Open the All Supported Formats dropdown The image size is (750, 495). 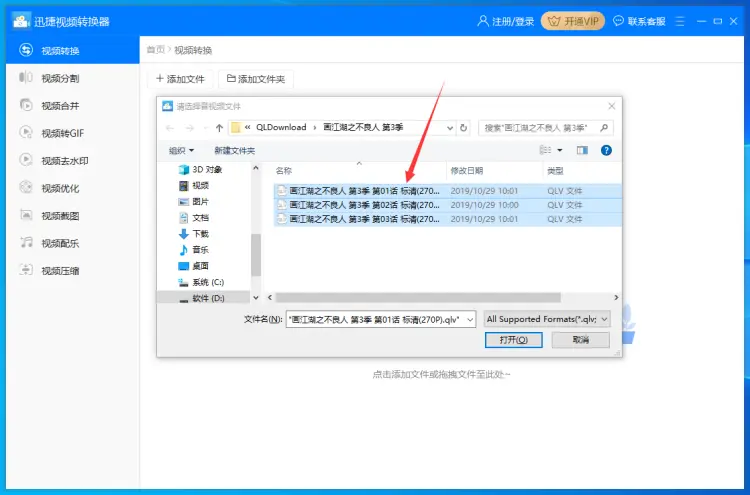coord(547,319)
